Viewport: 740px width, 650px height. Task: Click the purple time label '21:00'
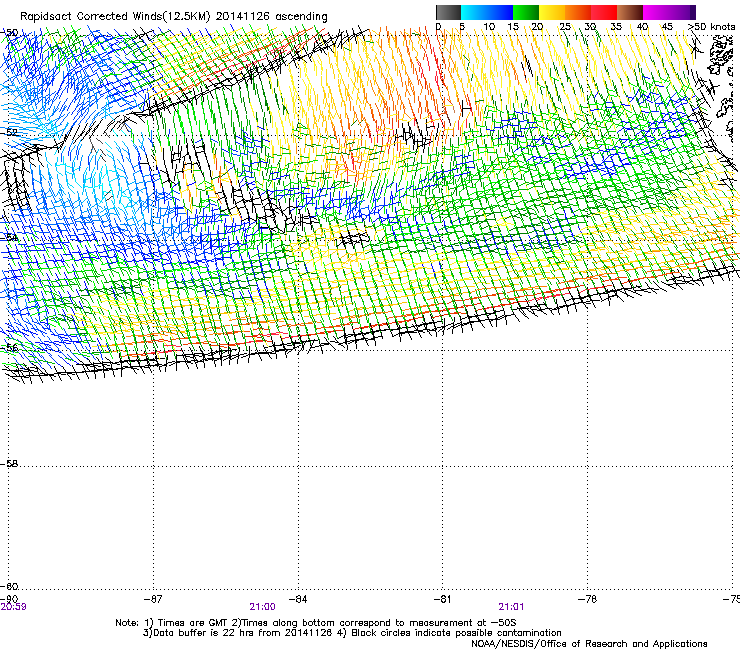pyautogui.click(x=262, y=607)
